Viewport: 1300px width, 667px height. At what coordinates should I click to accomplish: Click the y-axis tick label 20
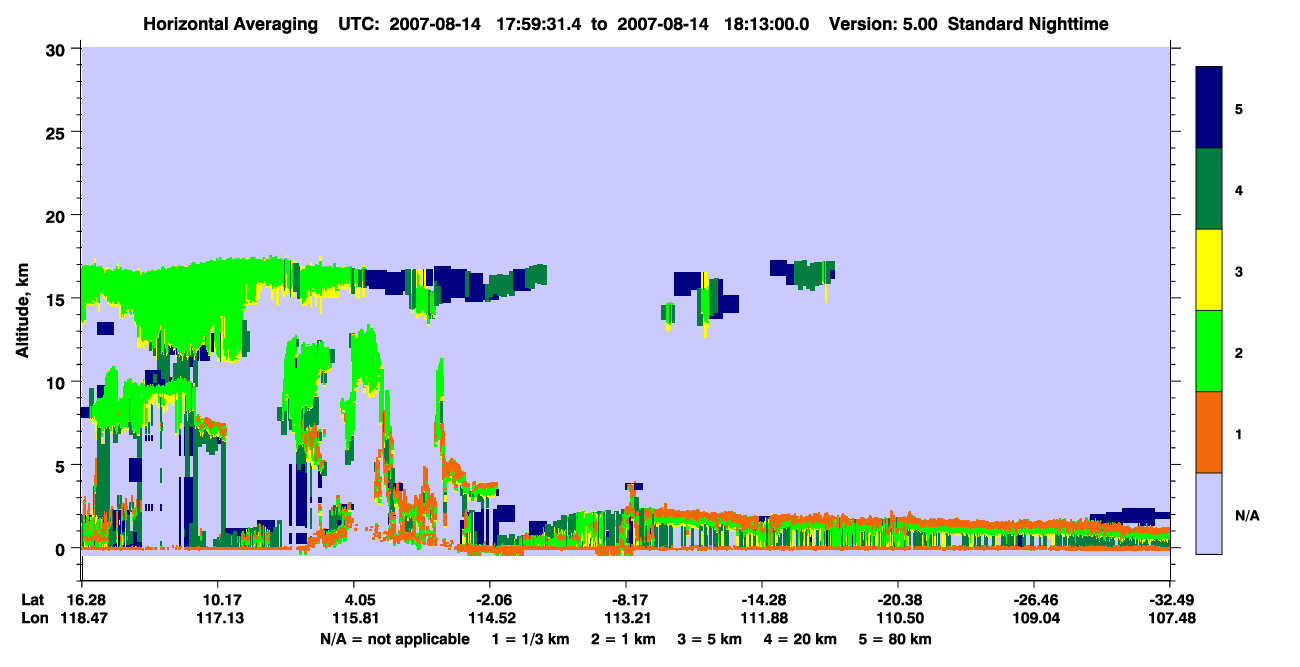coord(58,215)
